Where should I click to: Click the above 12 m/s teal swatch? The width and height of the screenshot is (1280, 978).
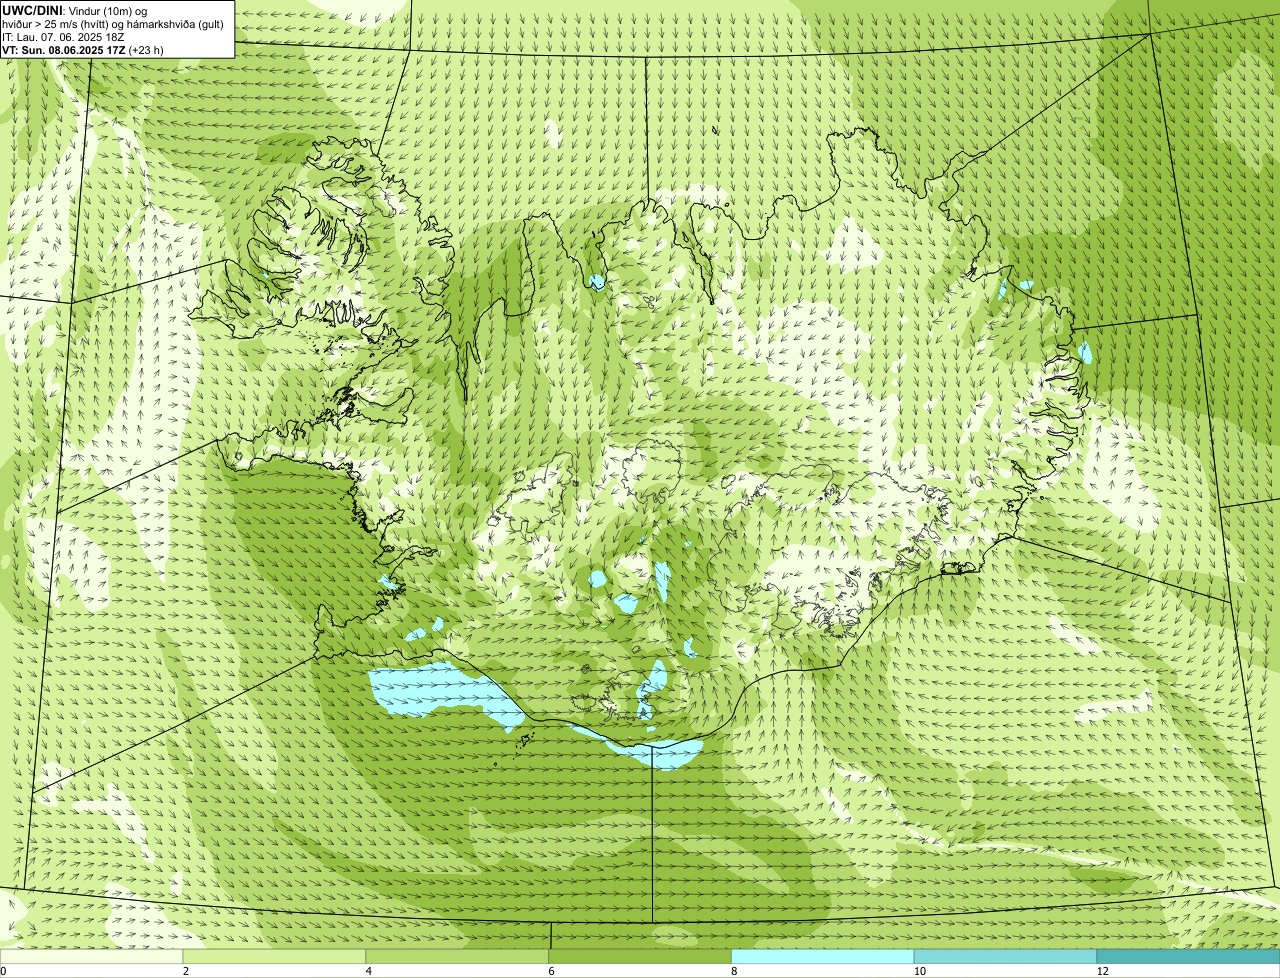pyautogui.click(x=1189, y=957)
